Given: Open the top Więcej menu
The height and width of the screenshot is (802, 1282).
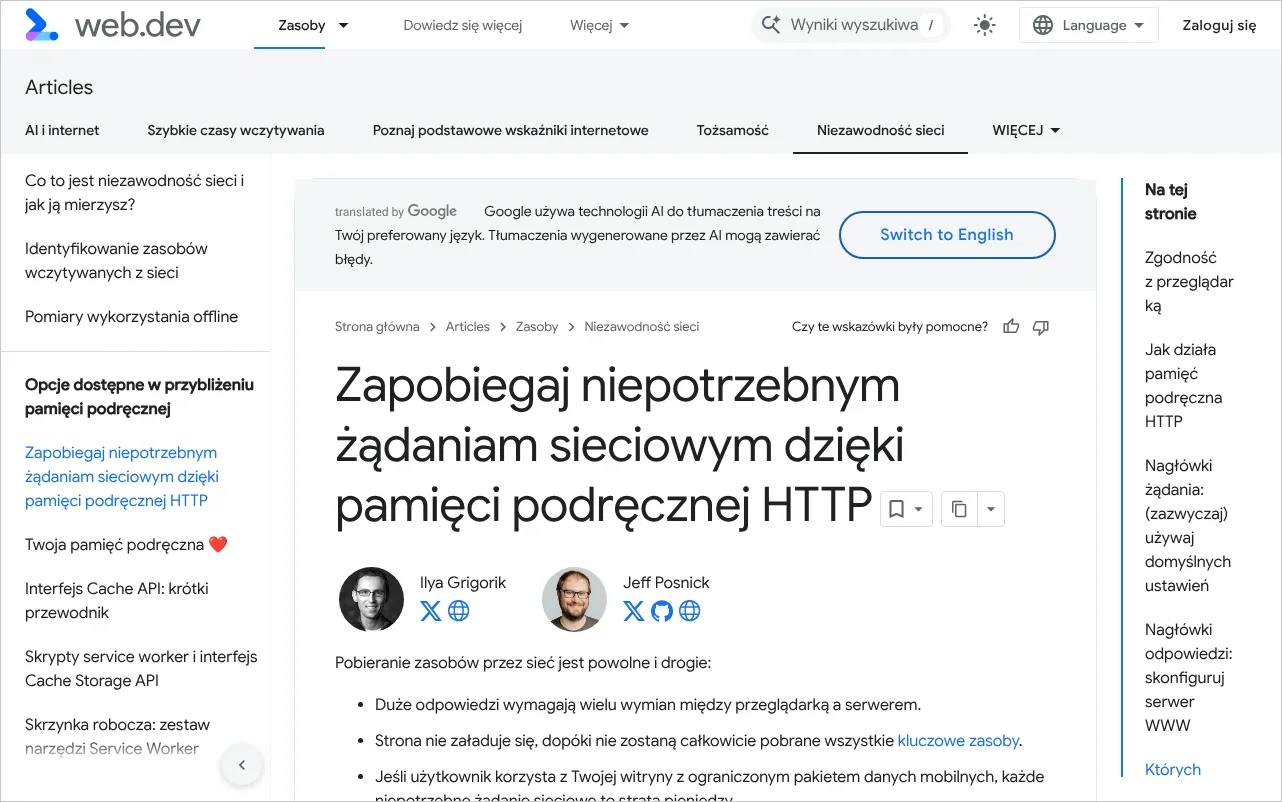Looking at the screenshot, I should point(600,25).
